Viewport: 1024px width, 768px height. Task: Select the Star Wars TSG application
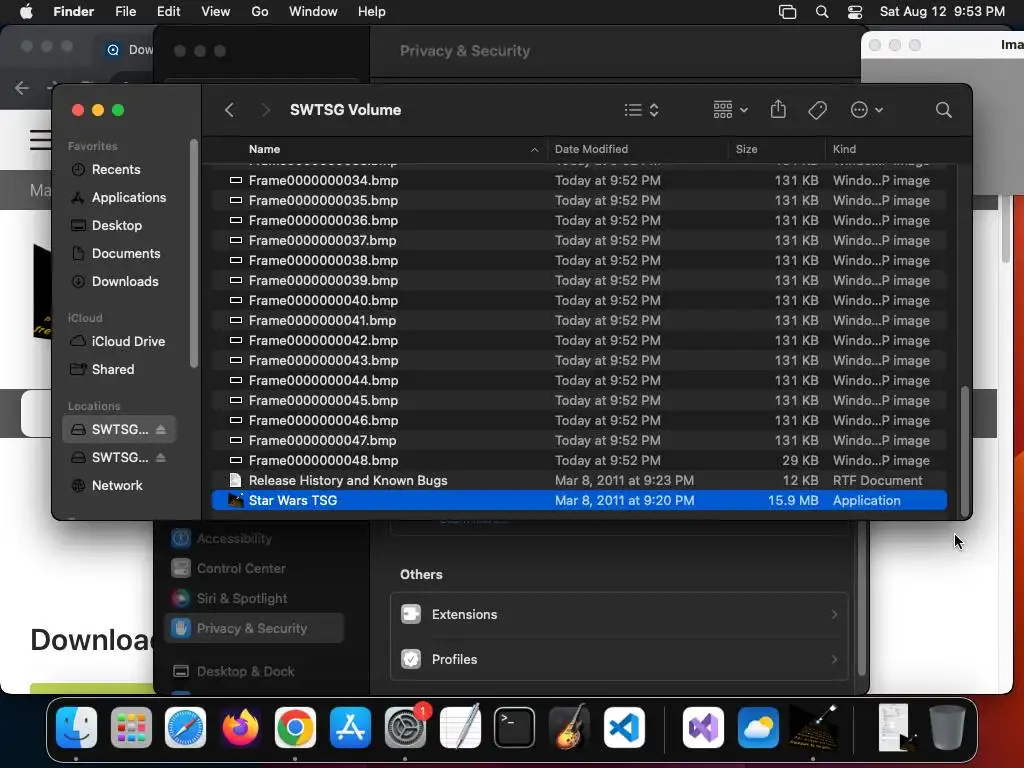click(x=579, y=500)
